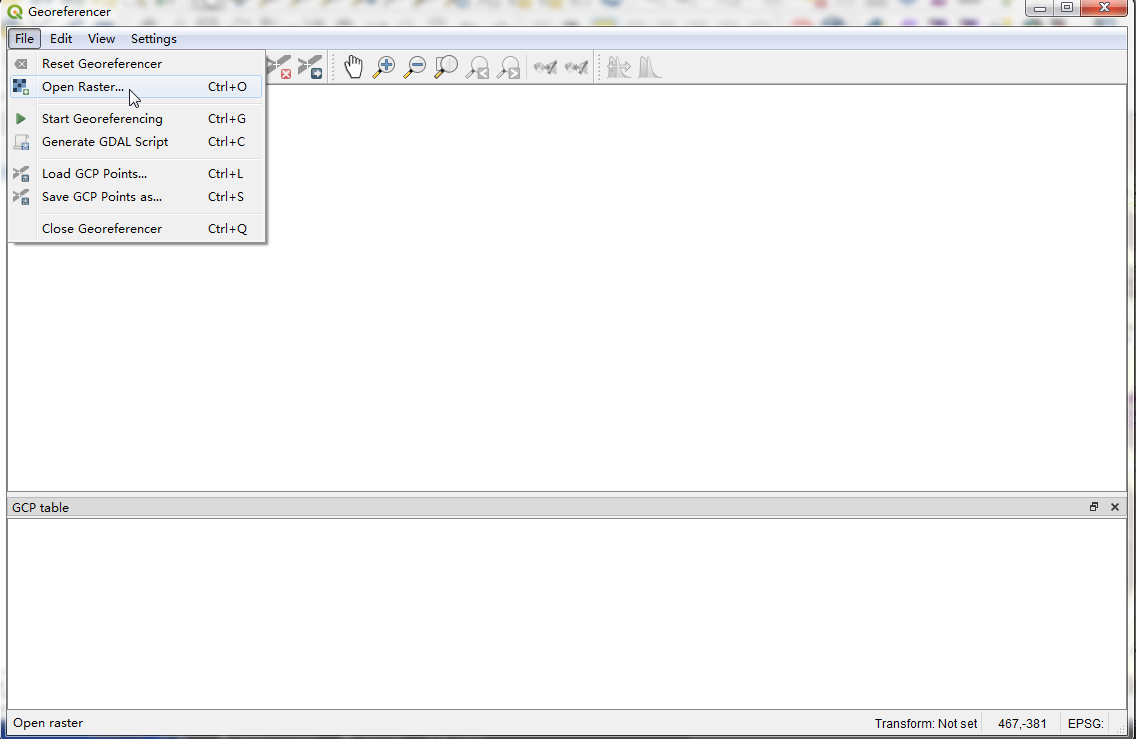Select Save GCP Points as... entry
Screen dimensions: 1136x739
pos(136,197)
